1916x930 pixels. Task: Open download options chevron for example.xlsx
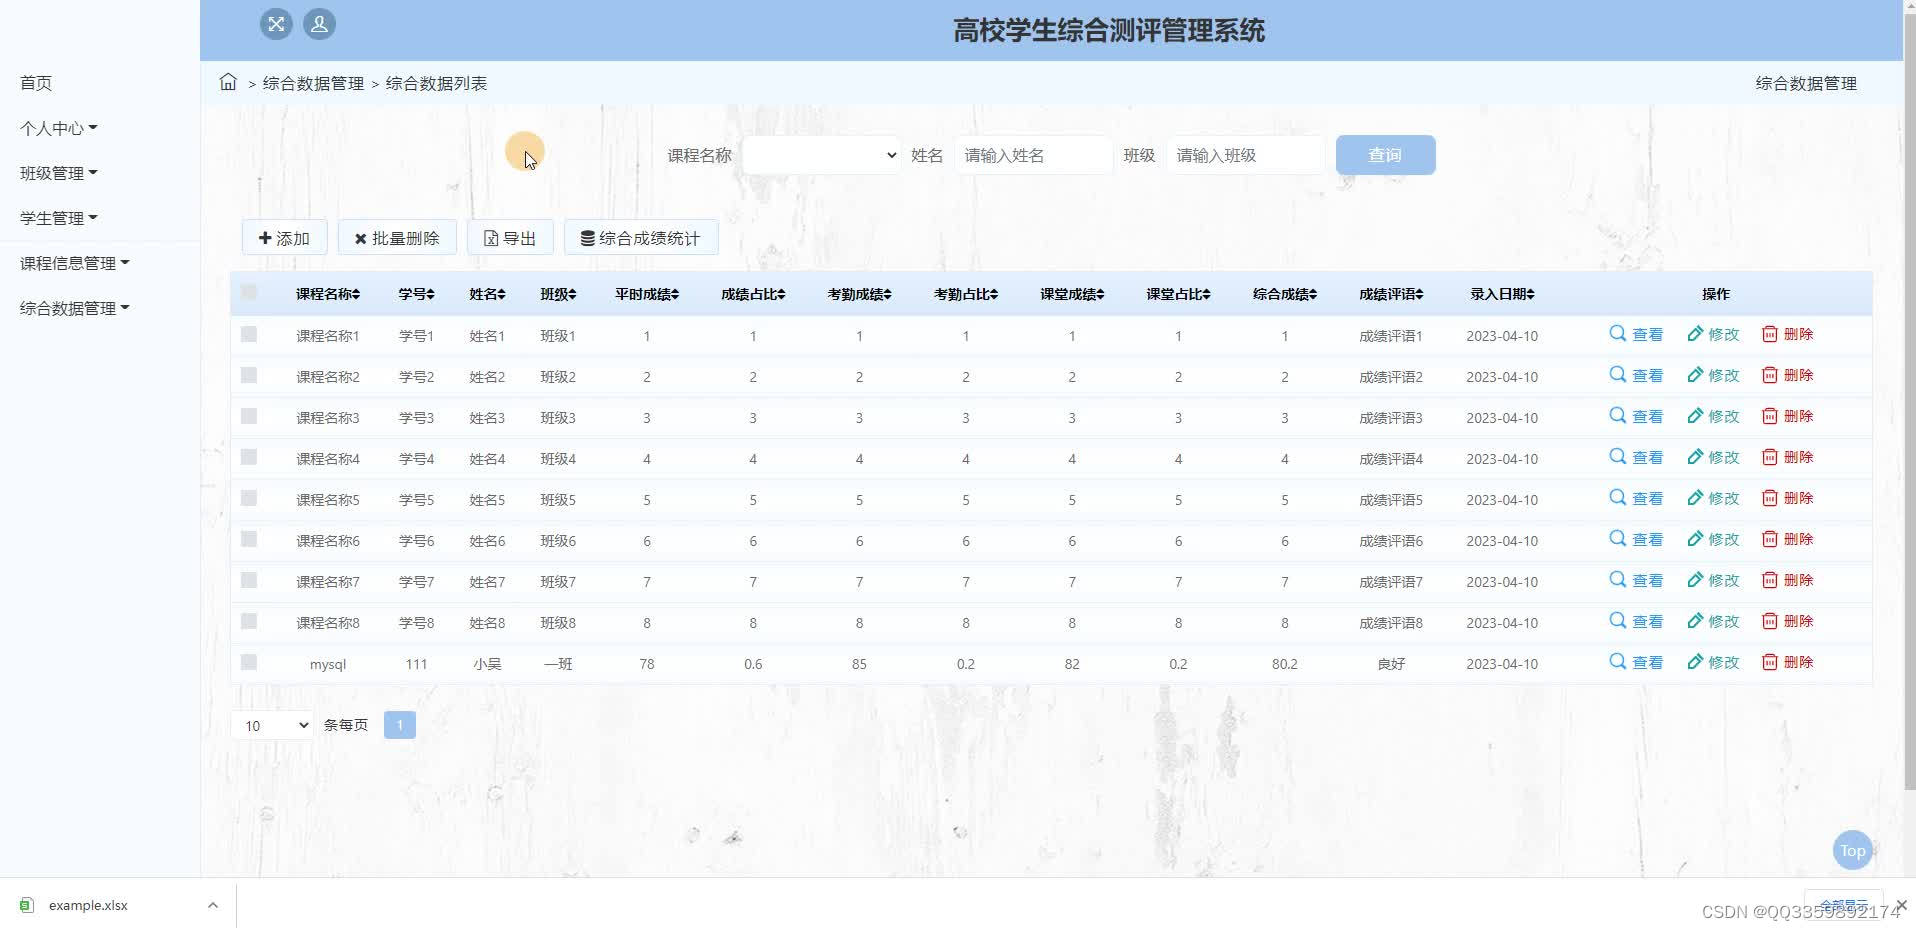click(212, 905)
